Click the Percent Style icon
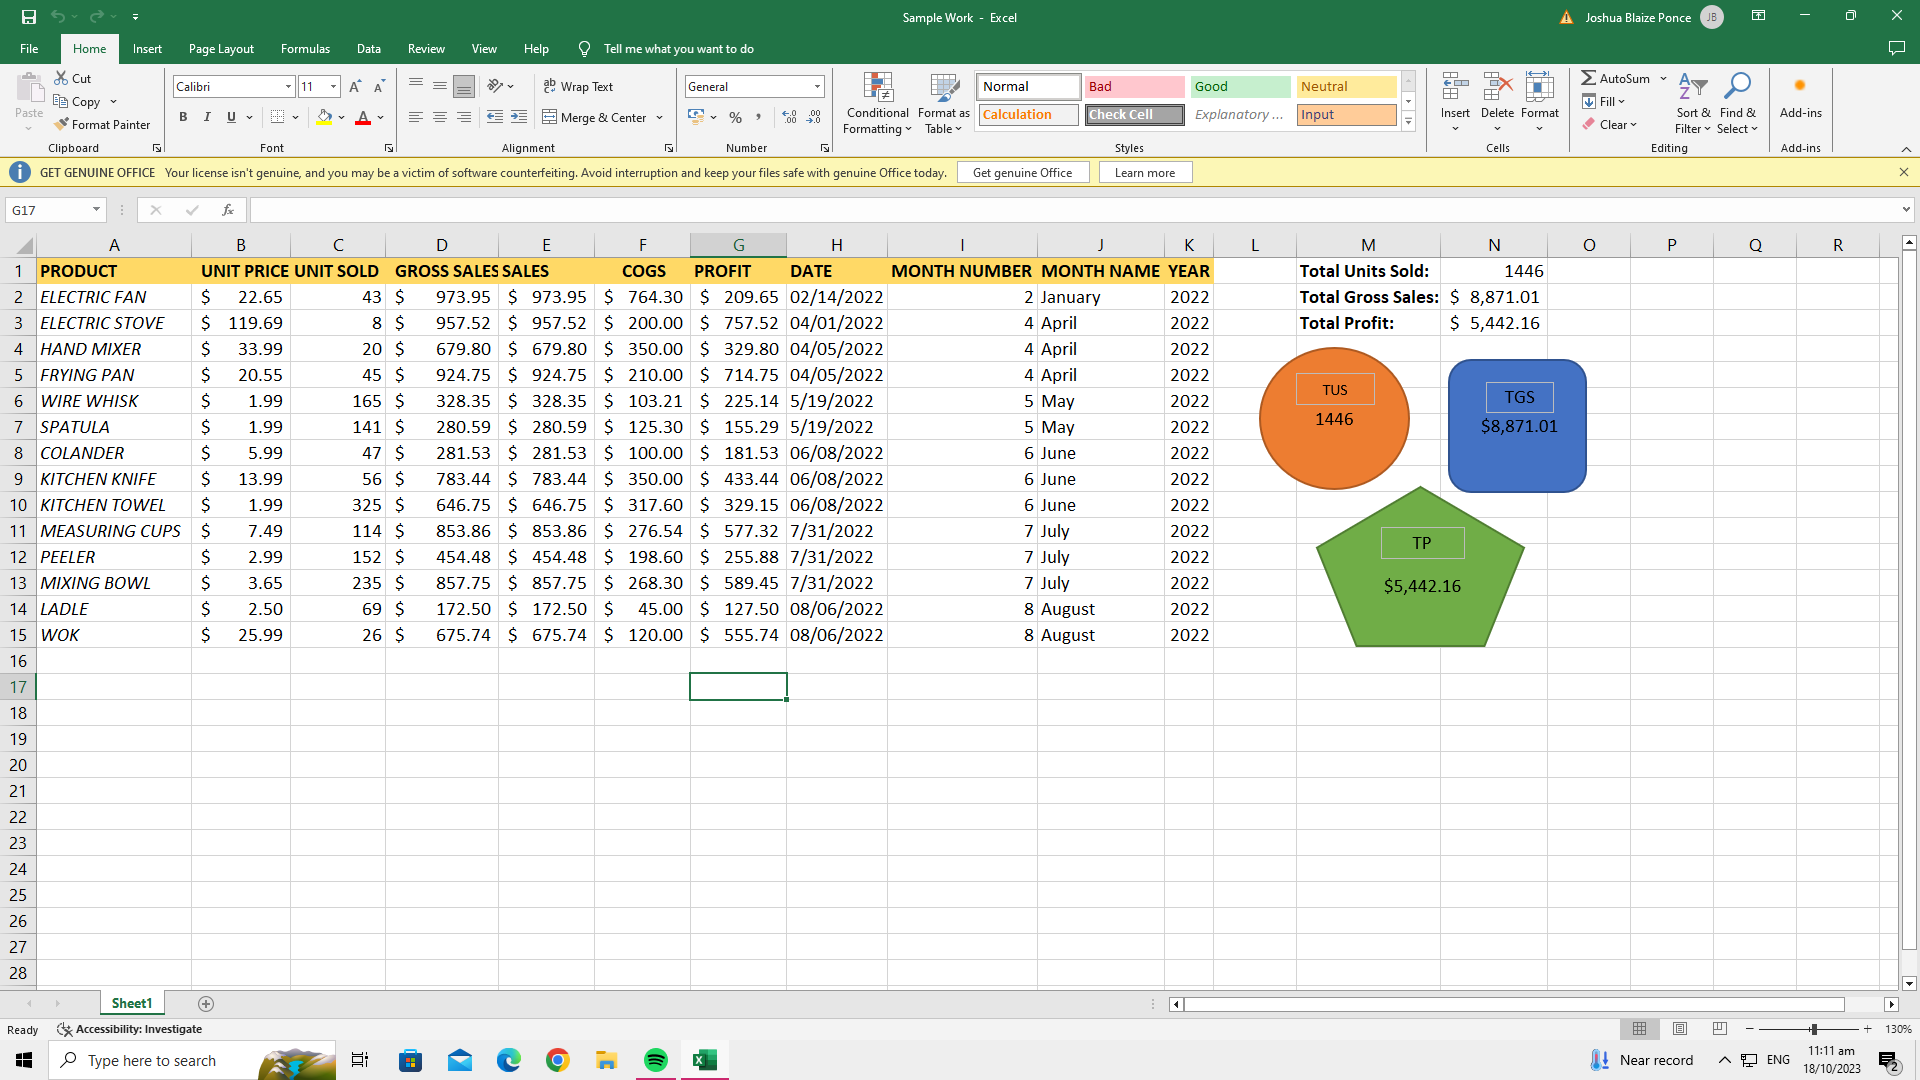This screenshot has width=1920, height=1080. click(x=736, y=117)
